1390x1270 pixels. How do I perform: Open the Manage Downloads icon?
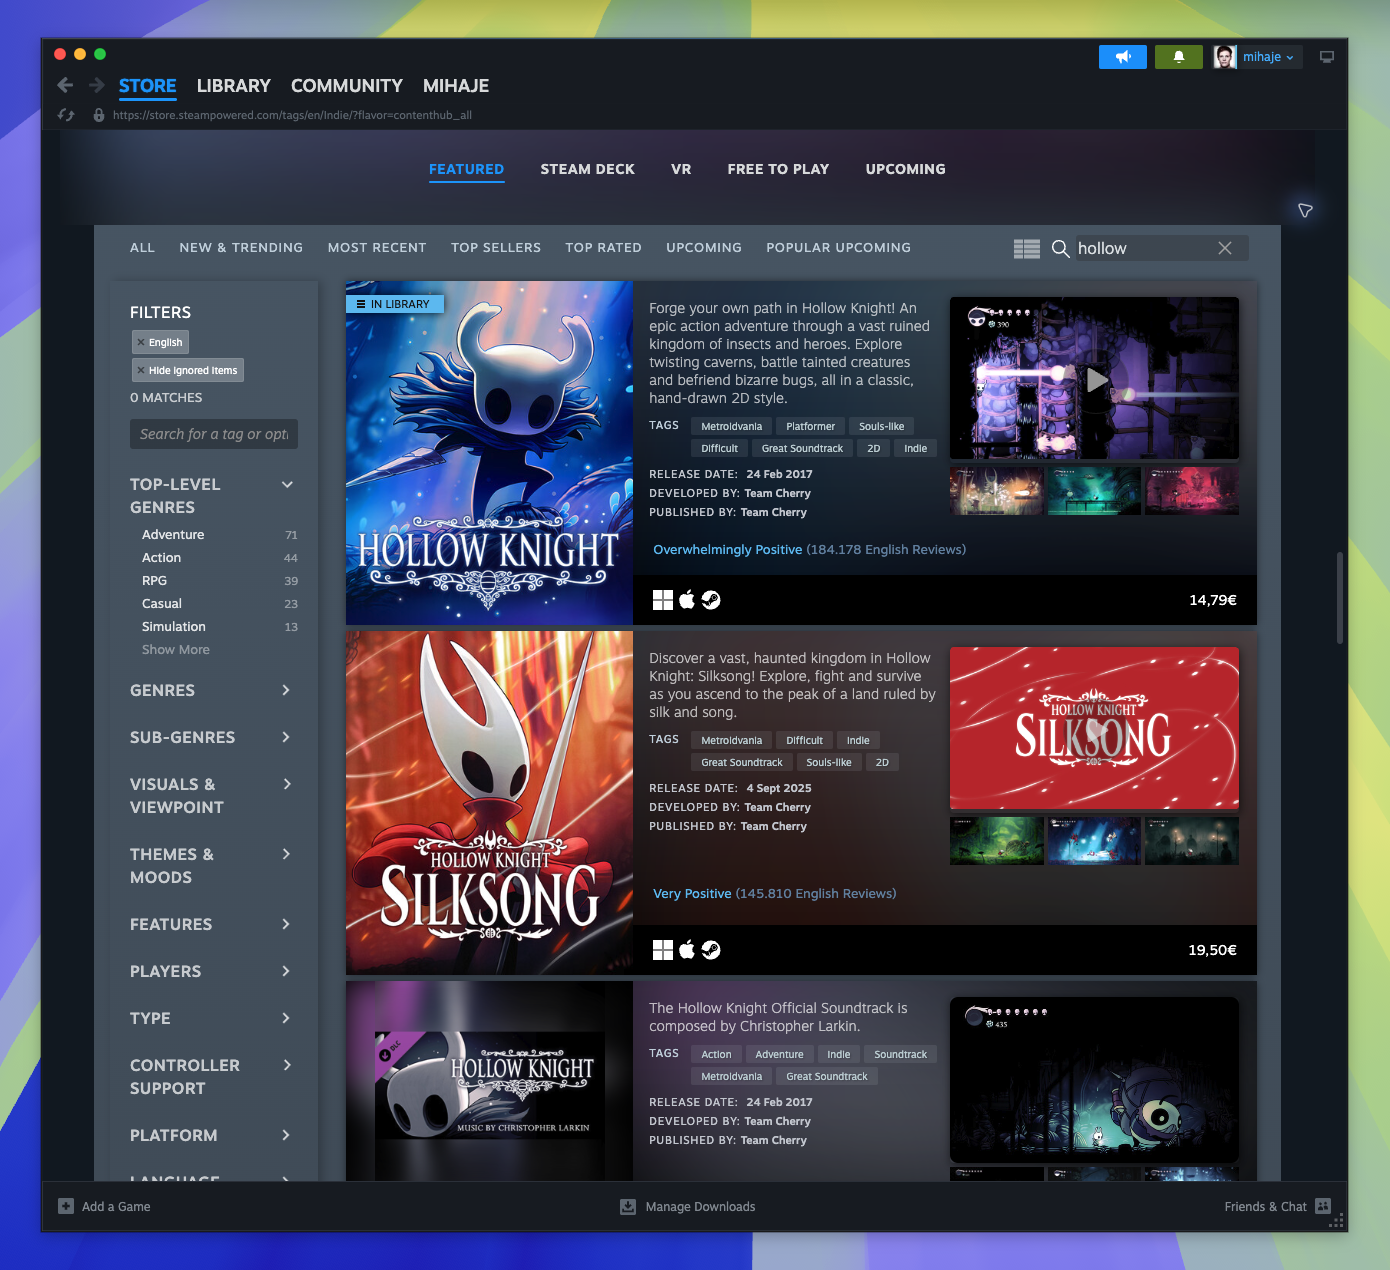(628, 1207)
